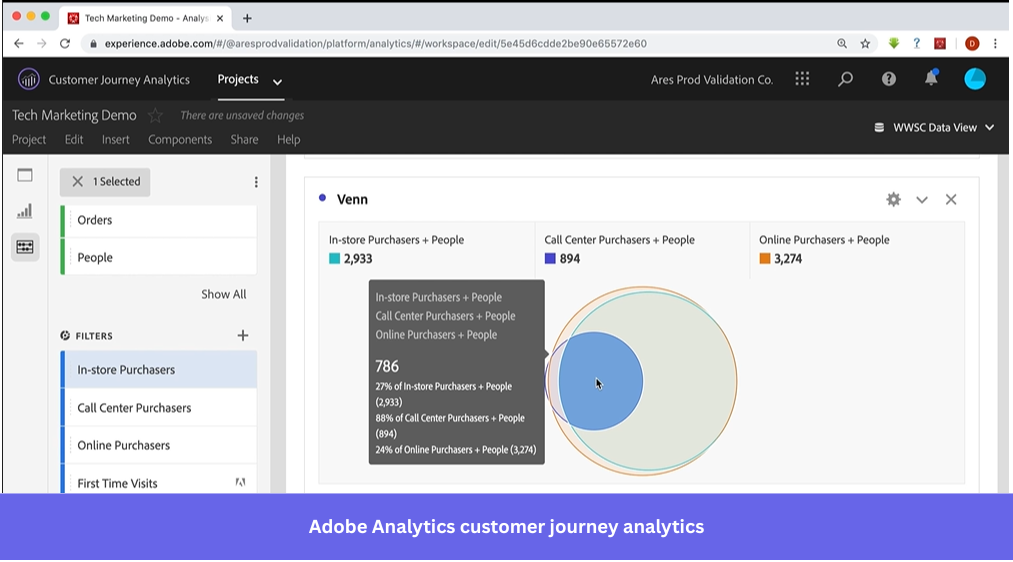Clear the 1 Selected chip
The height and width of the screenshot is (562, 1013).
[x=77, y=182]
